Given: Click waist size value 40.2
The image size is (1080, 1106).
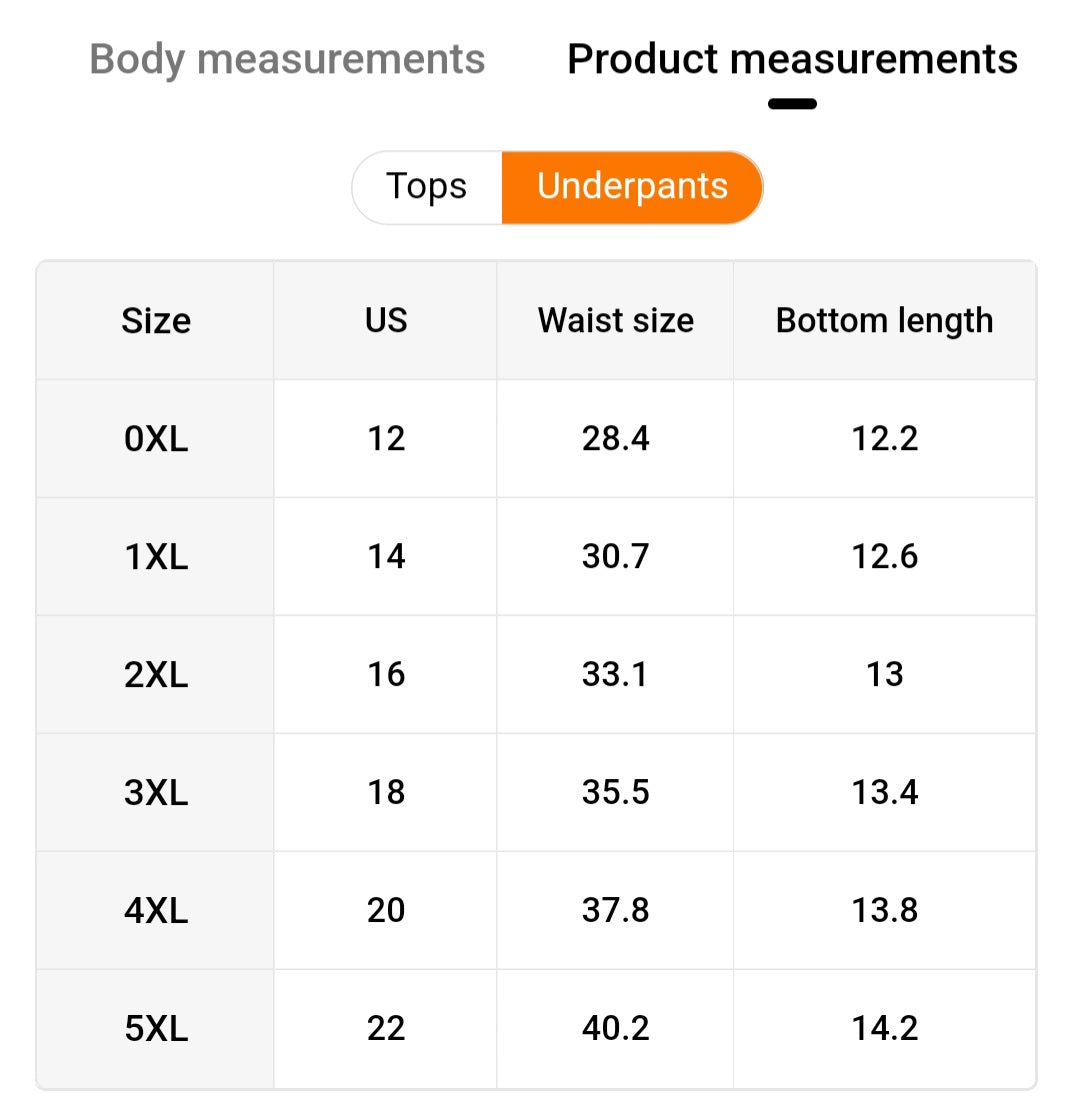Looking at the screenshot, I should tap(615, 1029).
